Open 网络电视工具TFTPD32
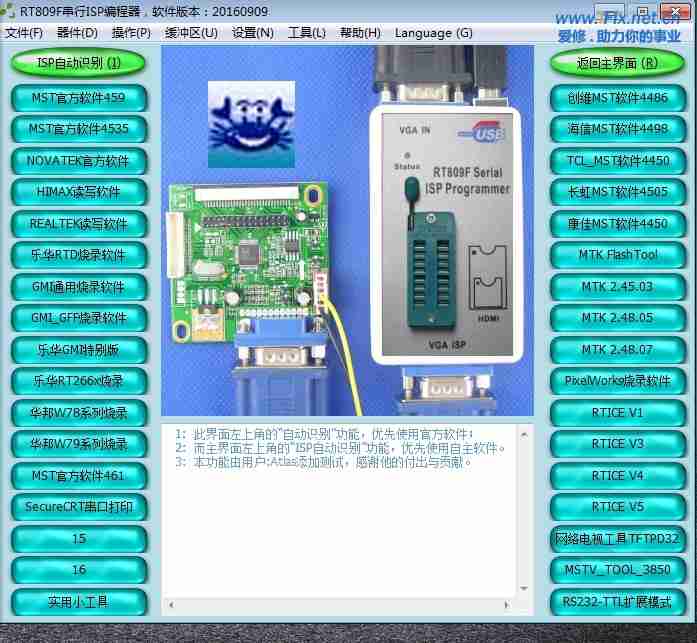The height and width of the screenshot is (643, 697). [617, 539]
